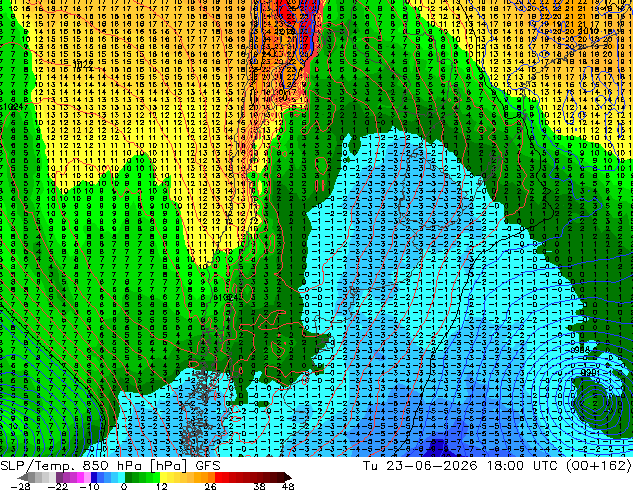Click the center of the low-pressure system with concentric blue isobars
The image size is (634, 490).
[596, 401]
